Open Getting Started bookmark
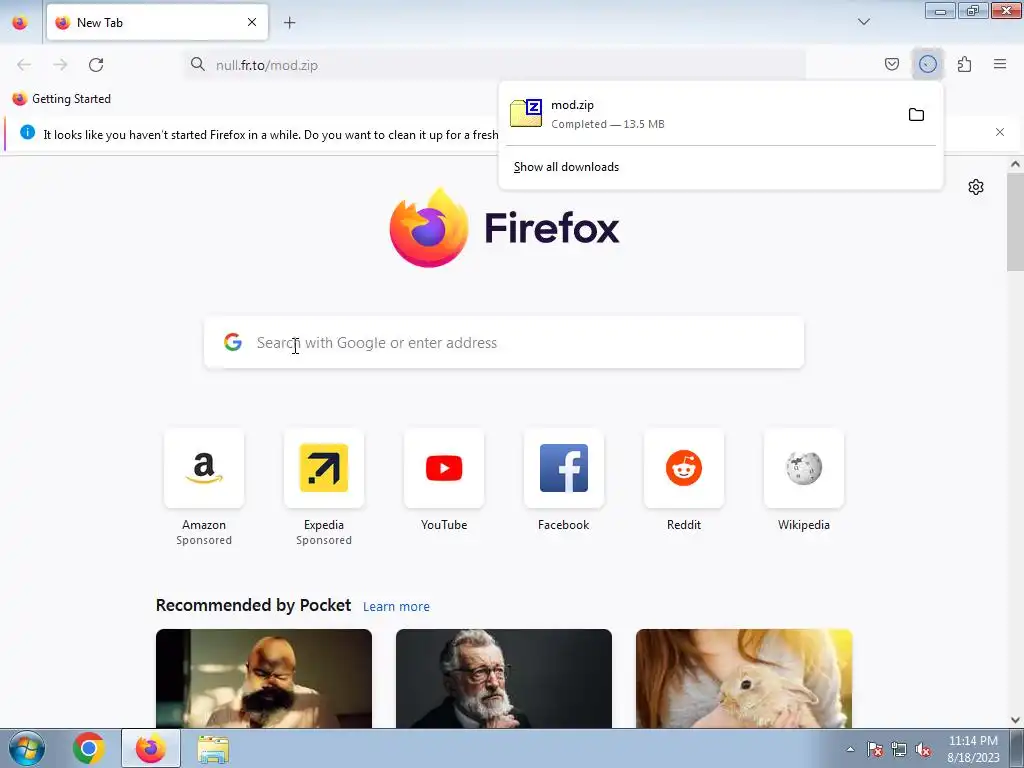 (x=62, y=99)
